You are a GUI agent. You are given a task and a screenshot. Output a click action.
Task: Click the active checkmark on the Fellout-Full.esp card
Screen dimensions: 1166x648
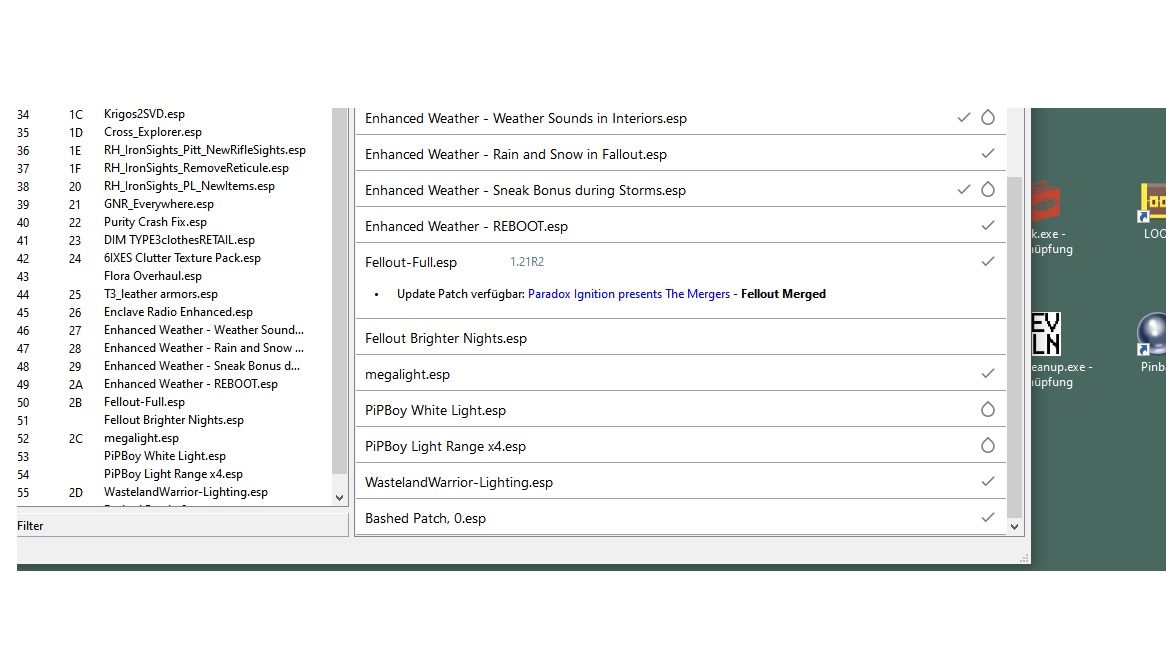(x=988, y=262)
